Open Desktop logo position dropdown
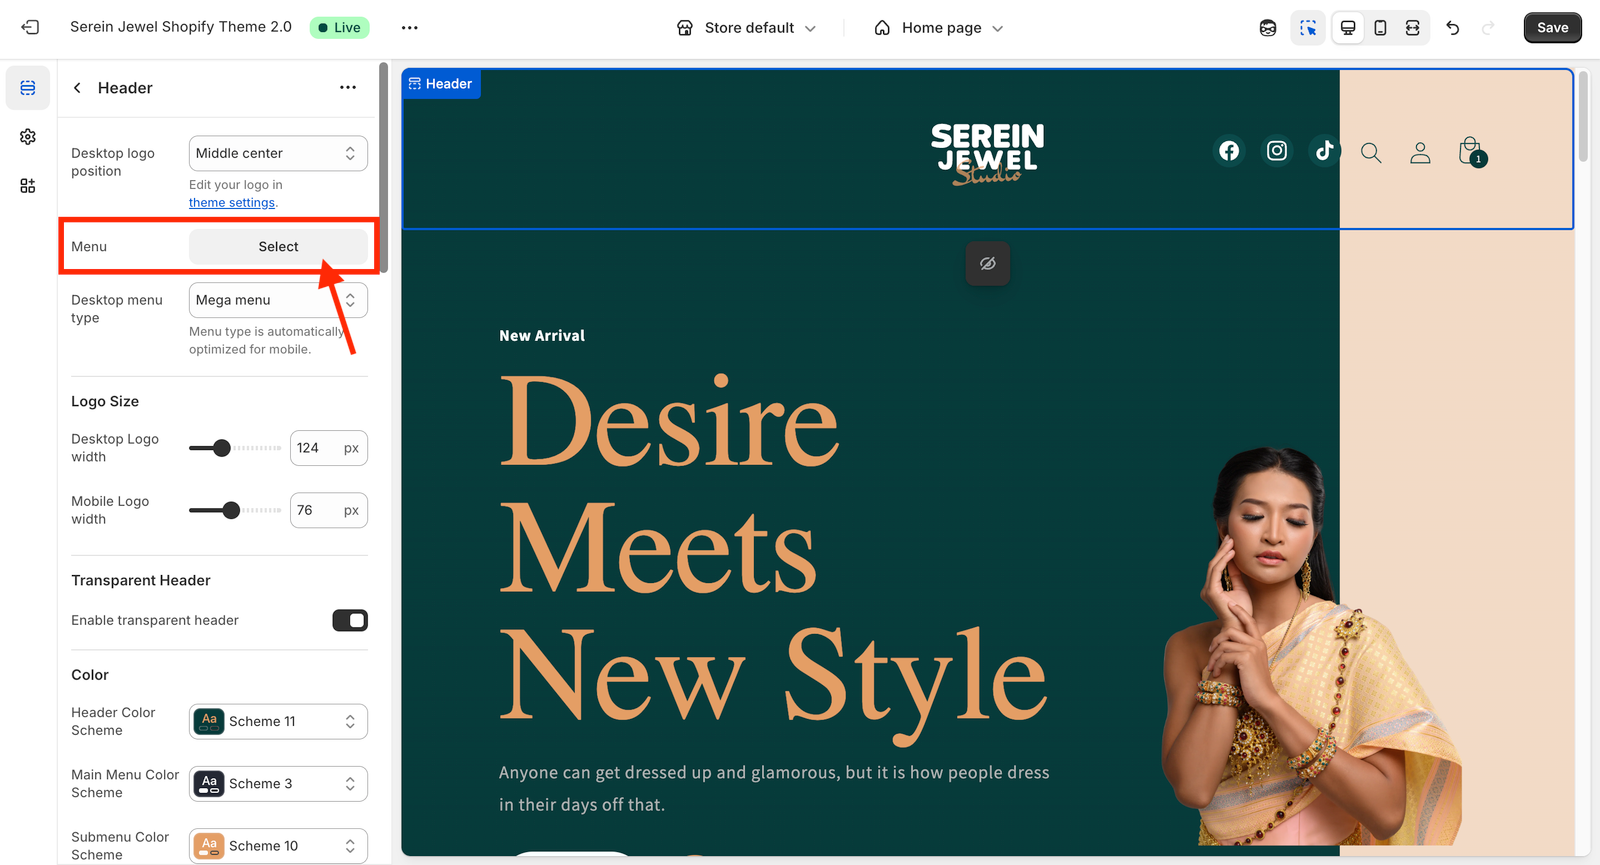Image resolution: width=1600 pixels, height=865 pixels. coord(278,154)
